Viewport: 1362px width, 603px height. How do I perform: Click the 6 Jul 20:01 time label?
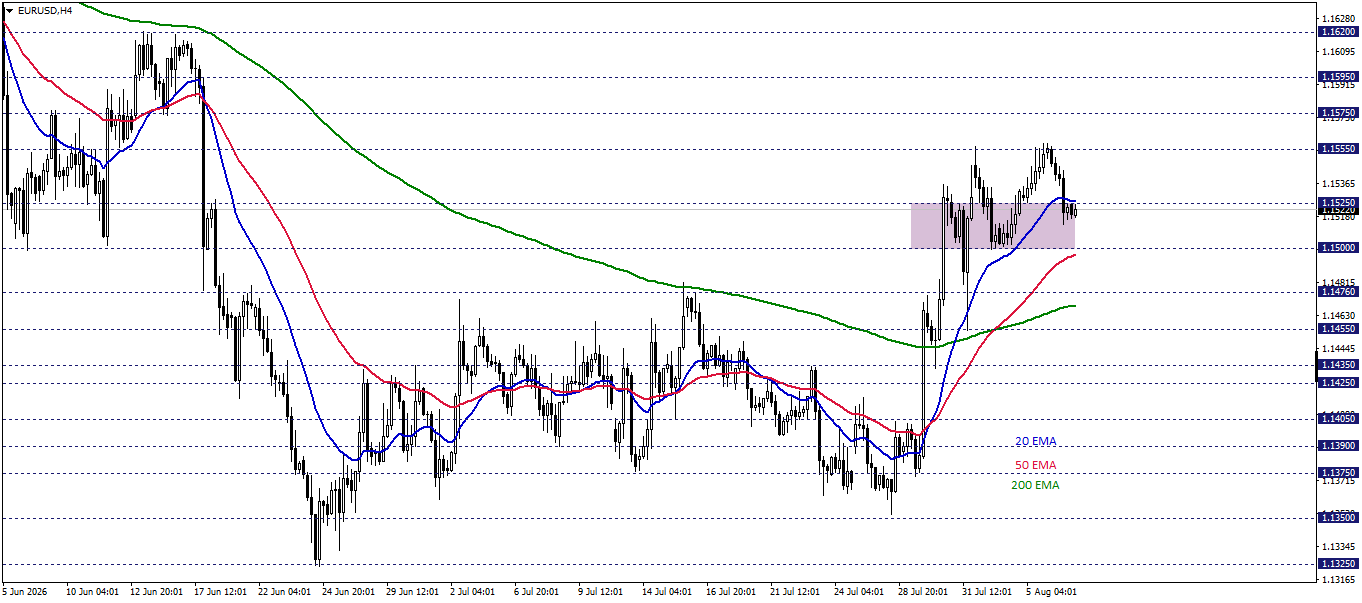537,592
